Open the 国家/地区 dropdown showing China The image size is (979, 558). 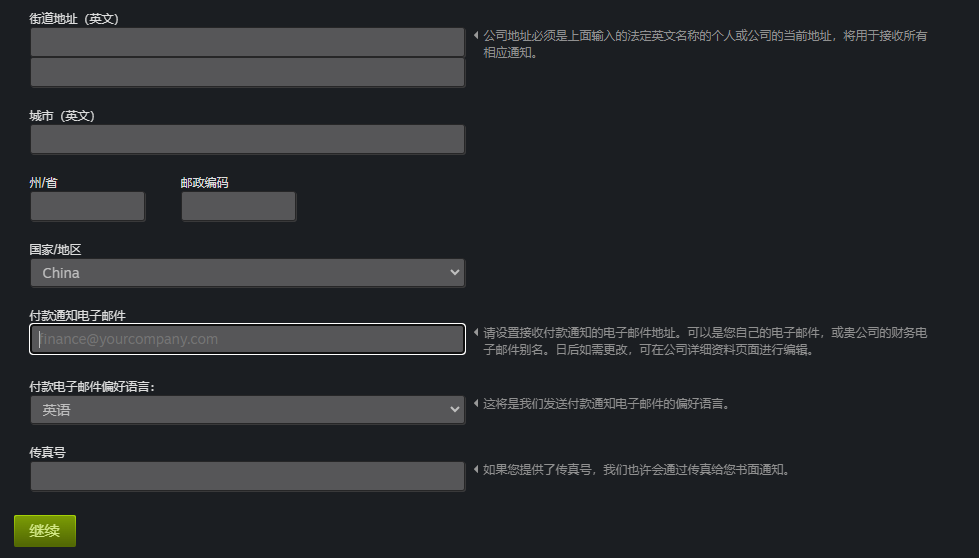coord(247,273)
